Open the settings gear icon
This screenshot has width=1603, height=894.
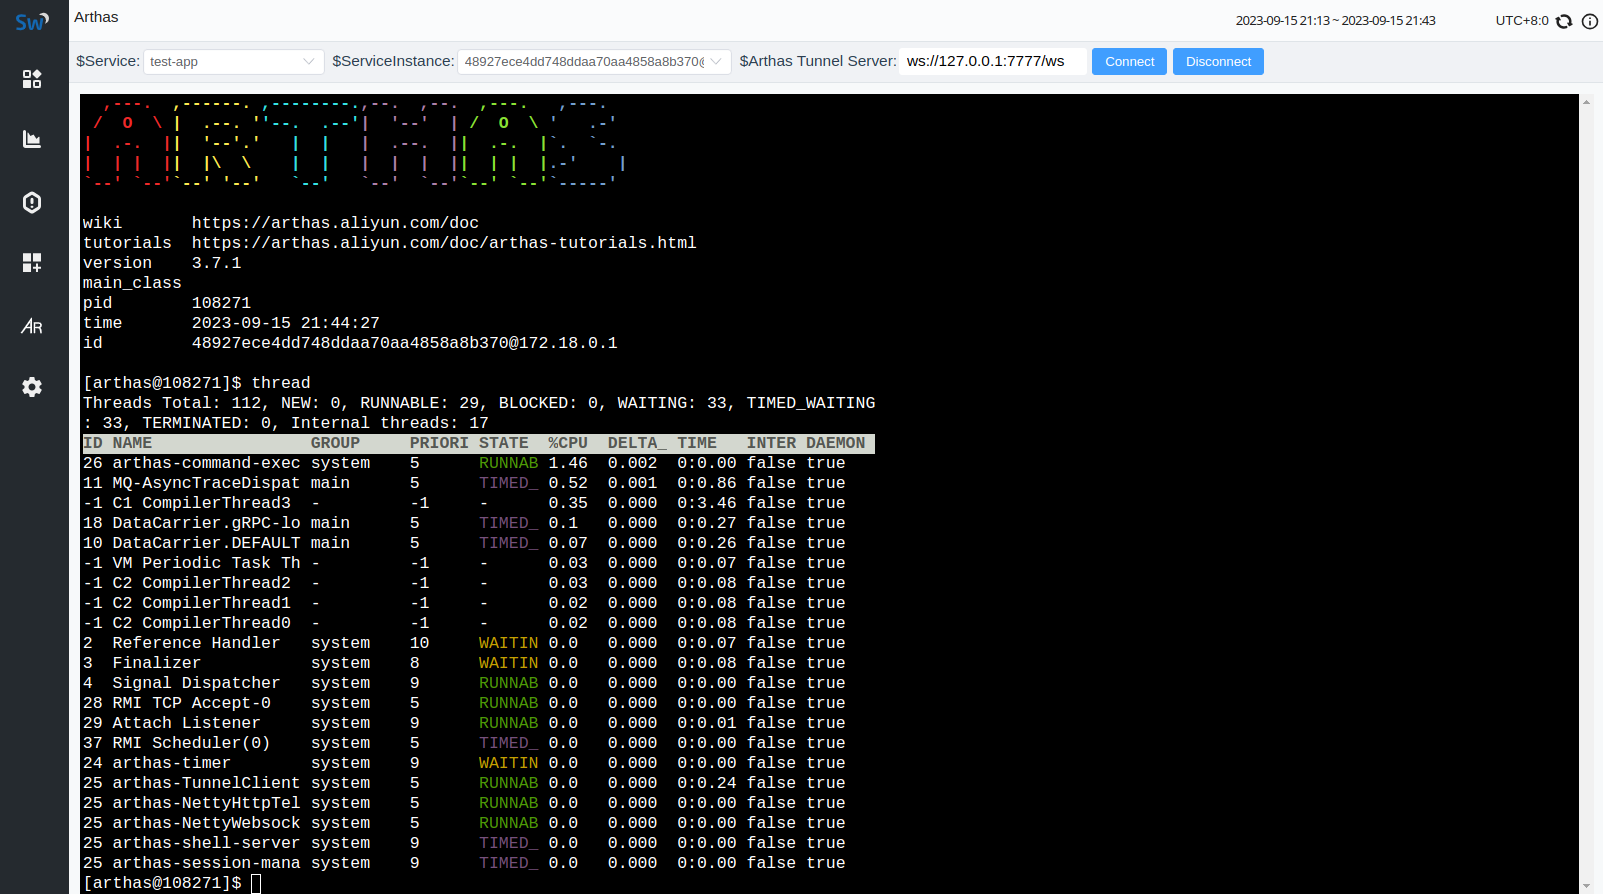click(32, 387)
